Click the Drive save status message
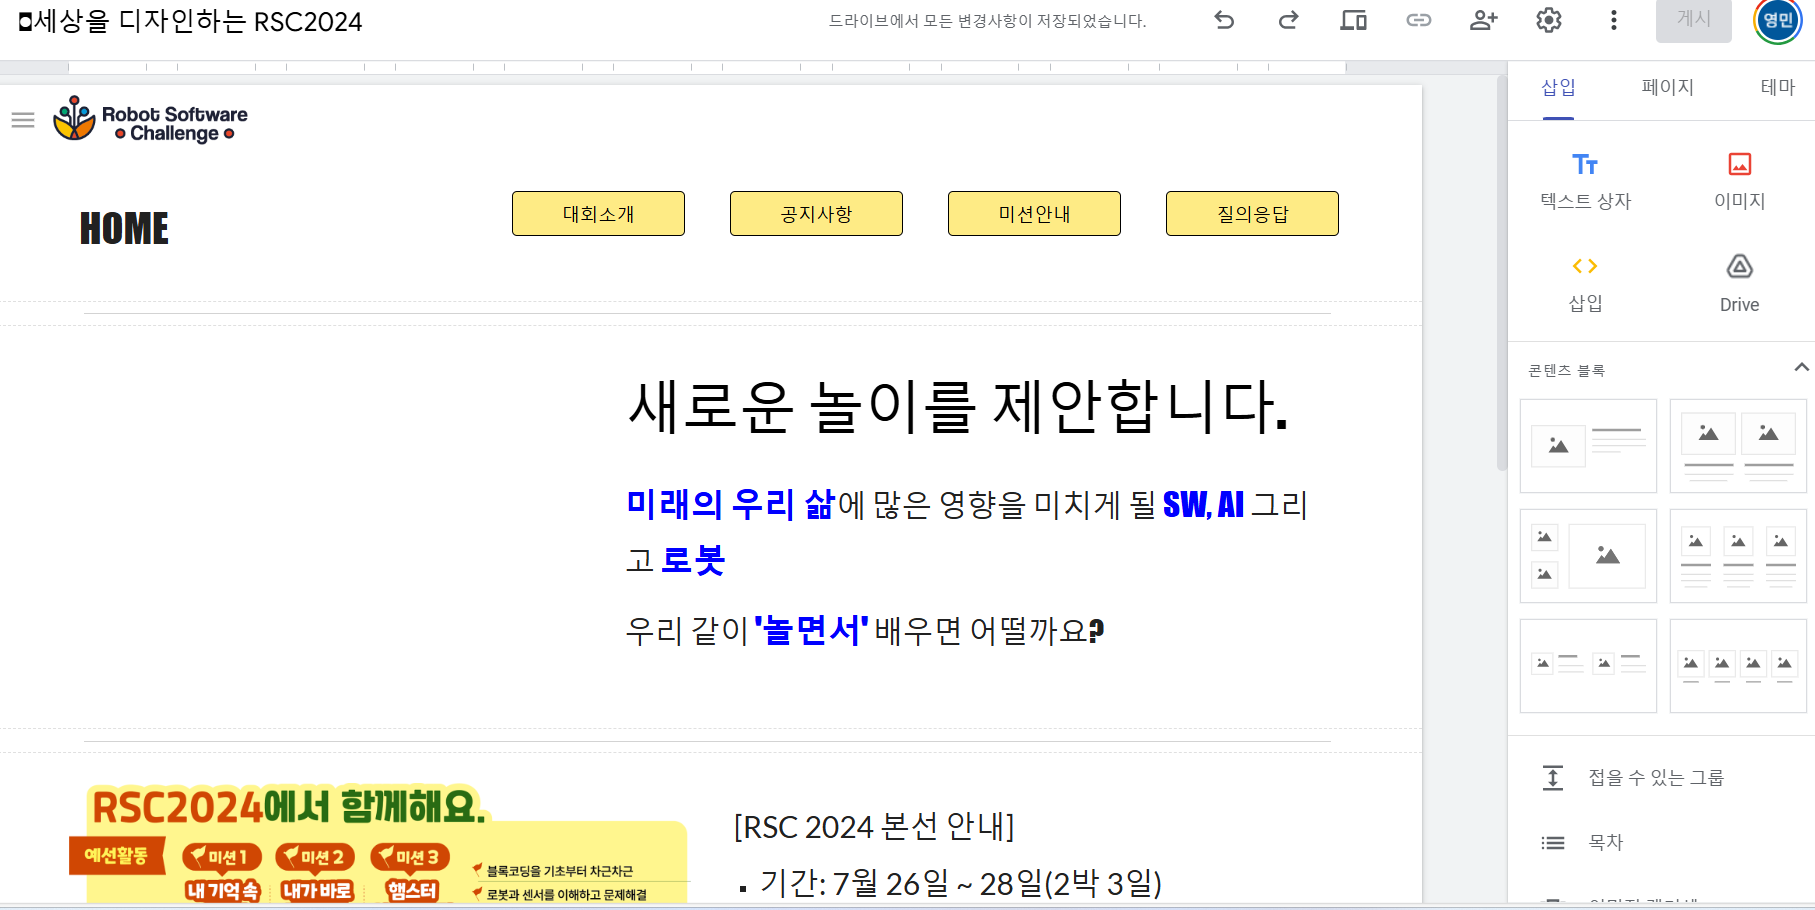The width and height of the screenshot is (1815, 910). (988, 21)
